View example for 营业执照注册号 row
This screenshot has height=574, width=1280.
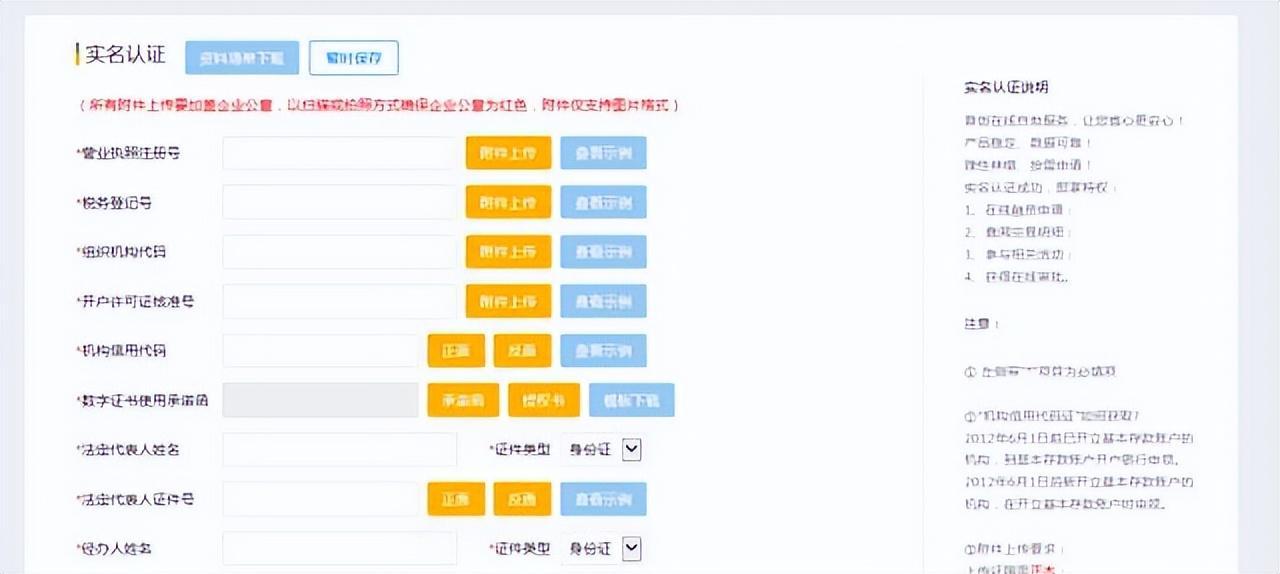pos(603,153)
